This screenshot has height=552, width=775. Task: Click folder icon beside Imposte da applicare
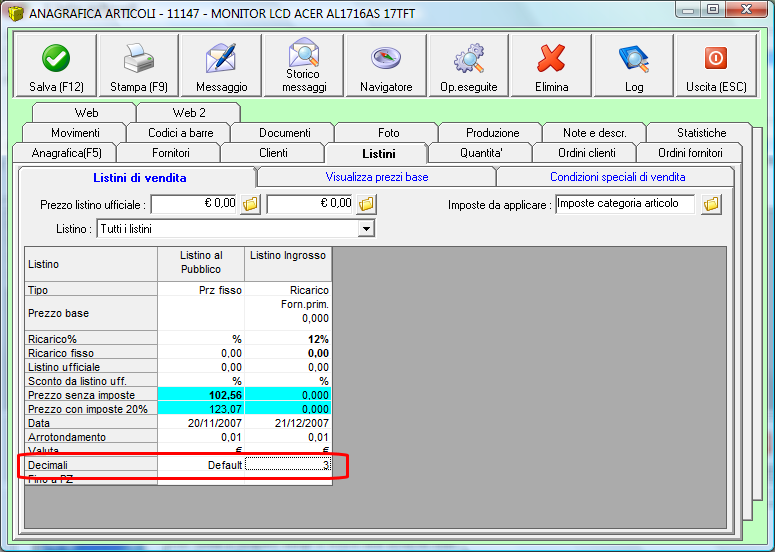[711, 204]
